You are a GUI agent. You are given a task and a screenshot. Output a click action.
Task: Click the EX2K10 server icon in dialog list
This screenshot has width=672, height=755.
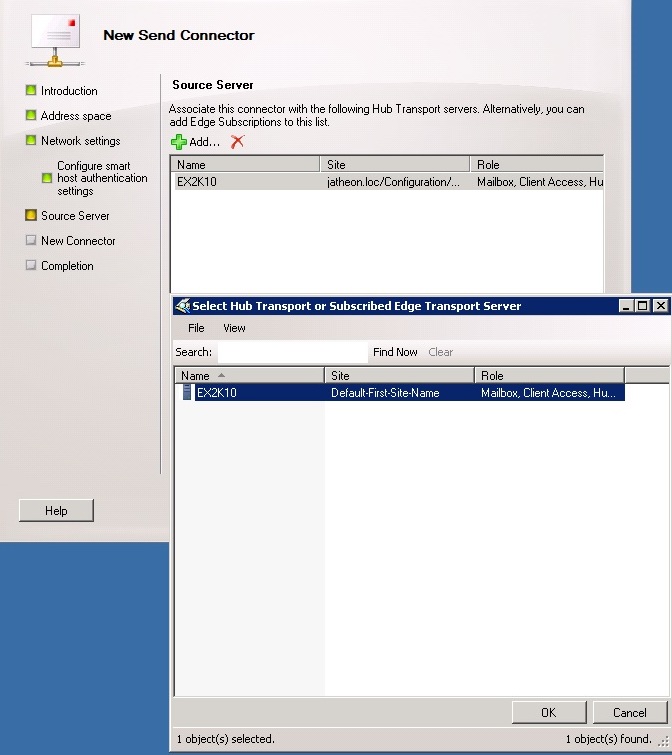pos(187,392)
